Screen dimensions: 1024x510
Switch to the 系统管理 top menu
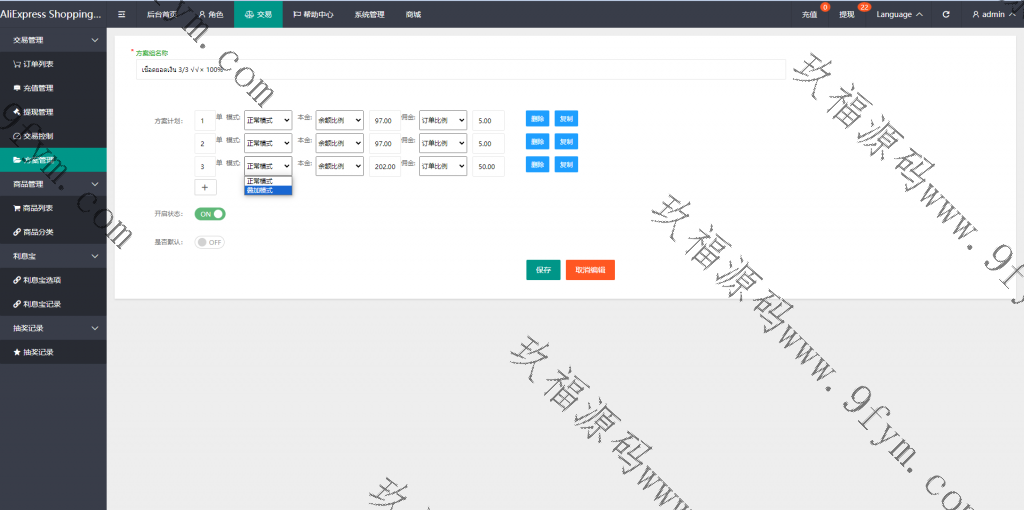[369, 14]
